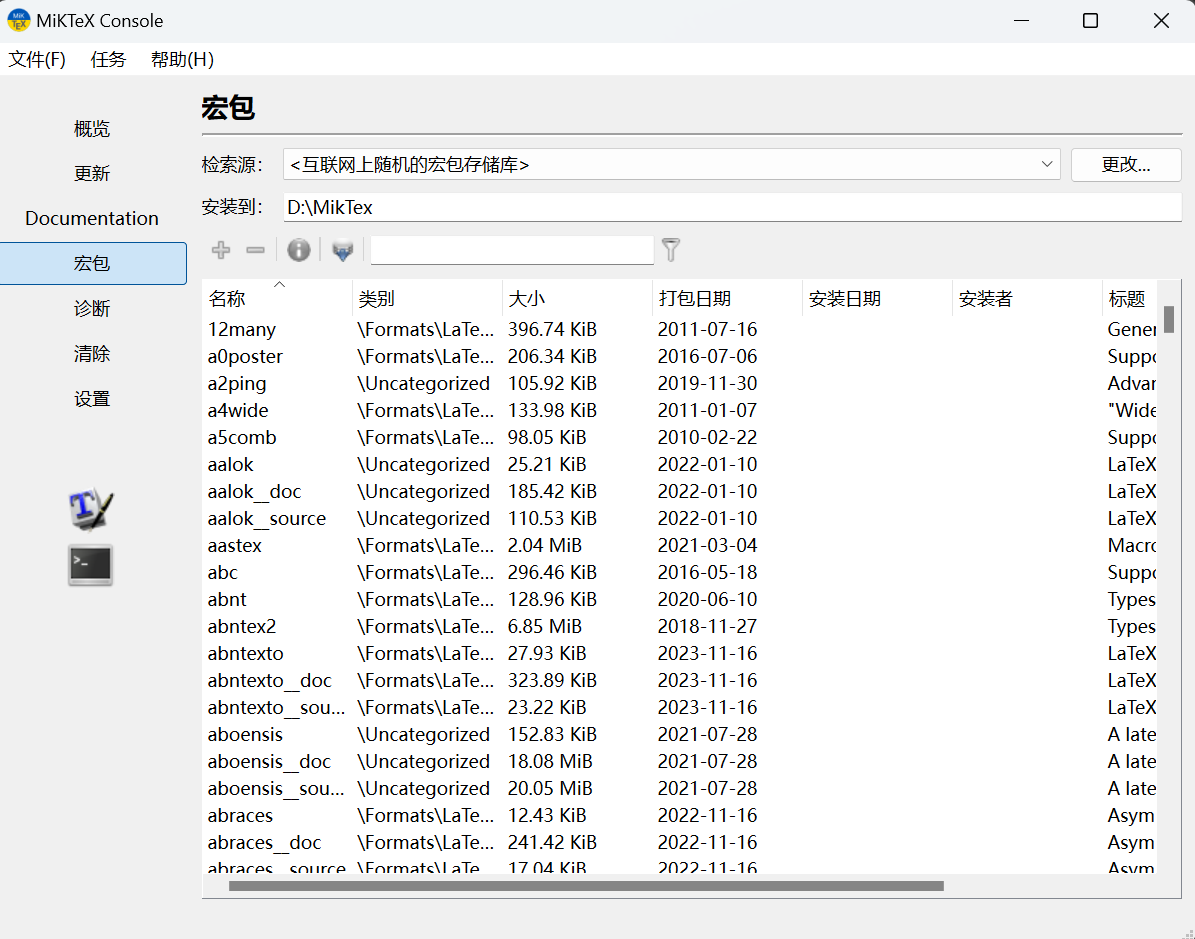This screenshot has width=1195, height=939.
Task: Select the abntex2 package row
Action: (x=680, y=627)
